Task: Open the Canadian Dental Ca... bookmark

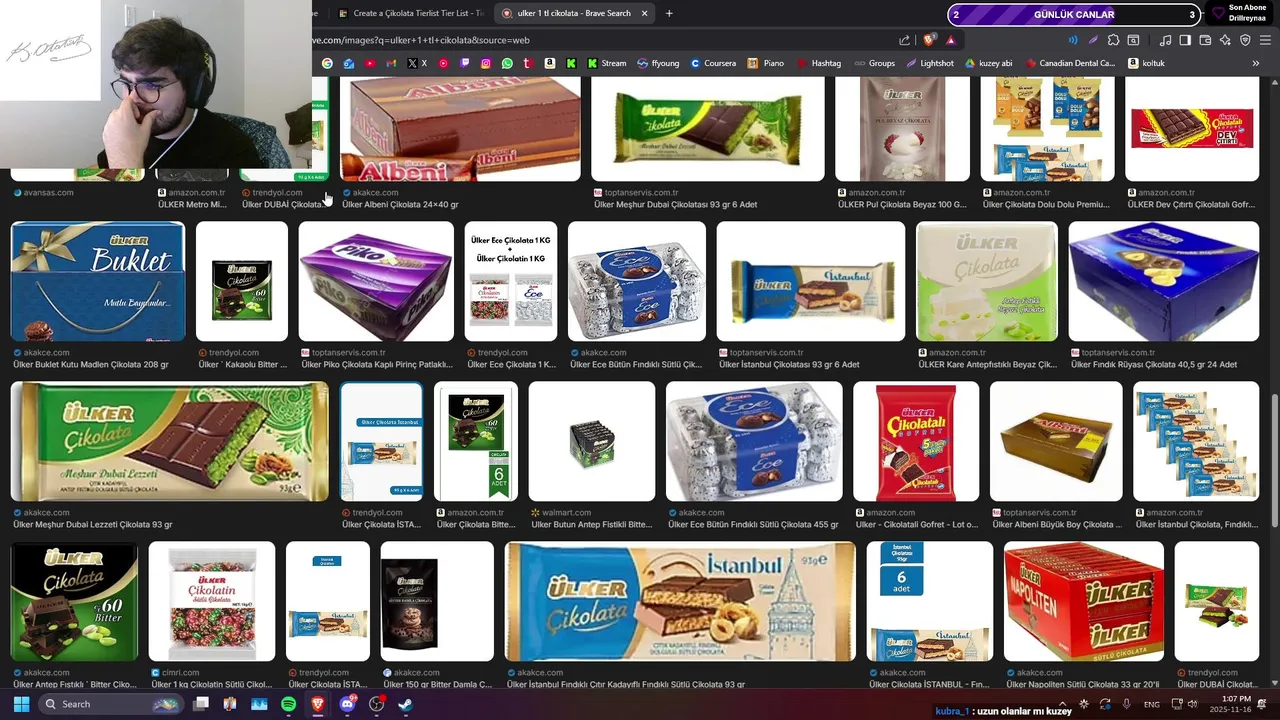Action: point(1070,63)
